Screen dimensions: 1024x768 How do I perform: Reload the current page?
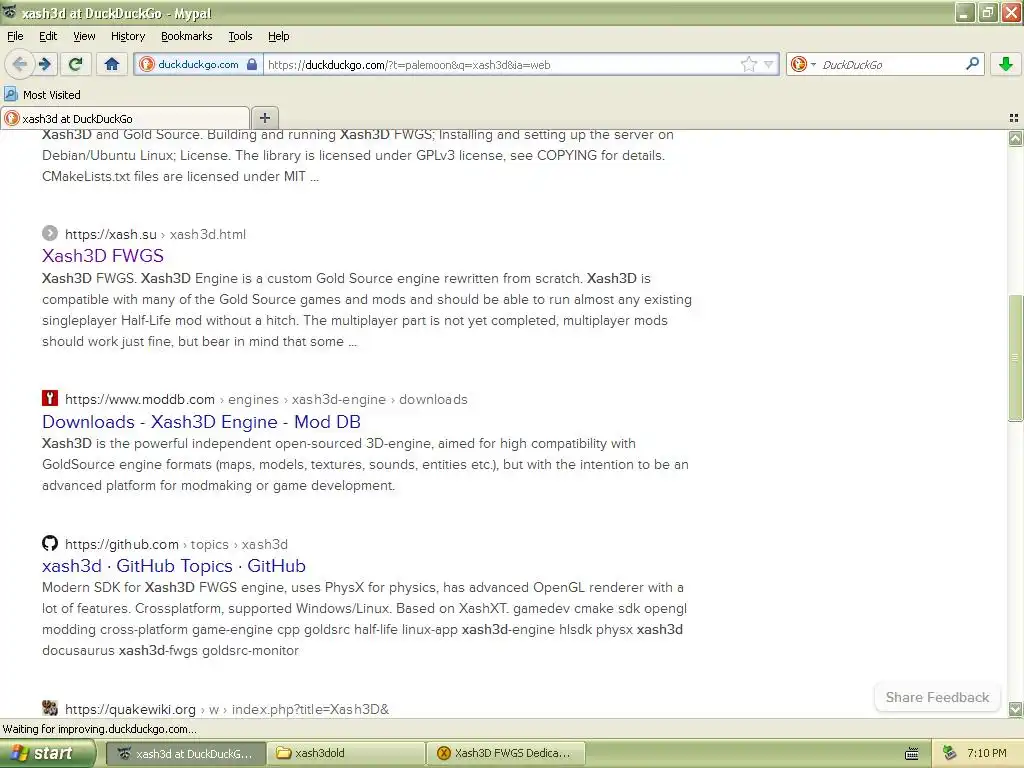pyautogui.click(x=76, y=64)
